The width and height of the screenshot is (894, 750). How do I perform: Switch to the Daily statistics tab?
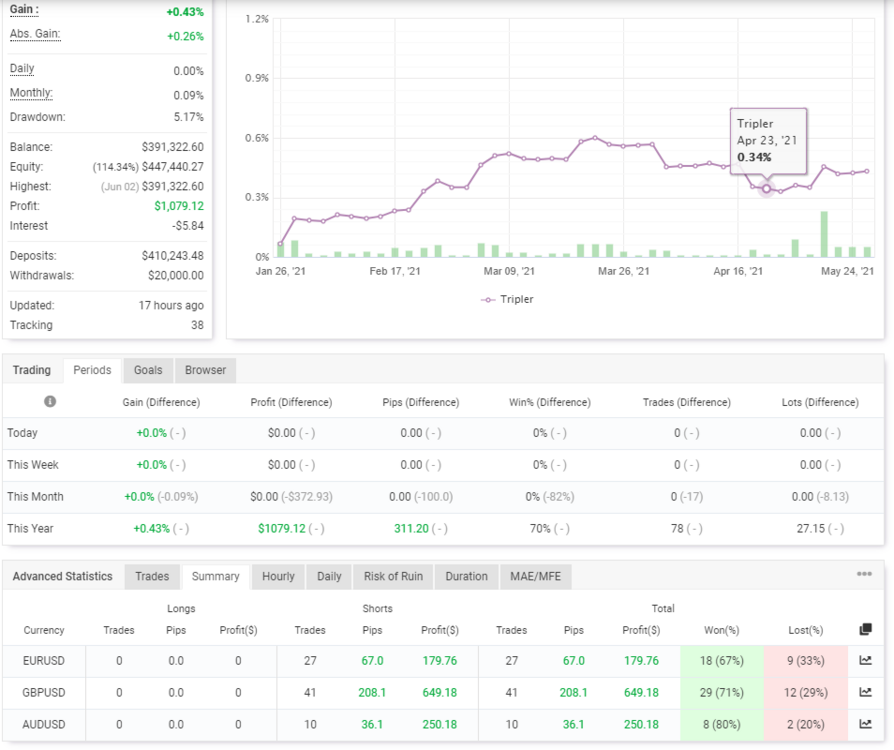[329, 577]
